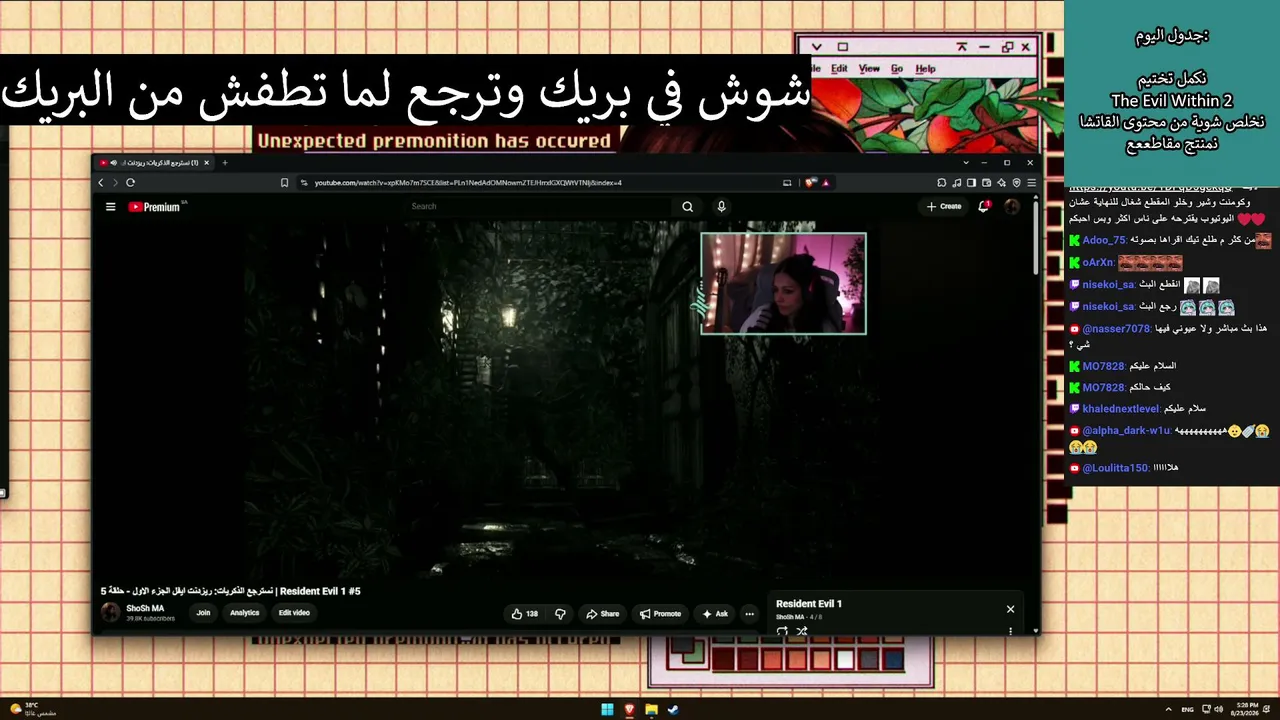Click the streamer webcam overlay
The height and width of the screenshot is (720, 1280).
point(783,284)
